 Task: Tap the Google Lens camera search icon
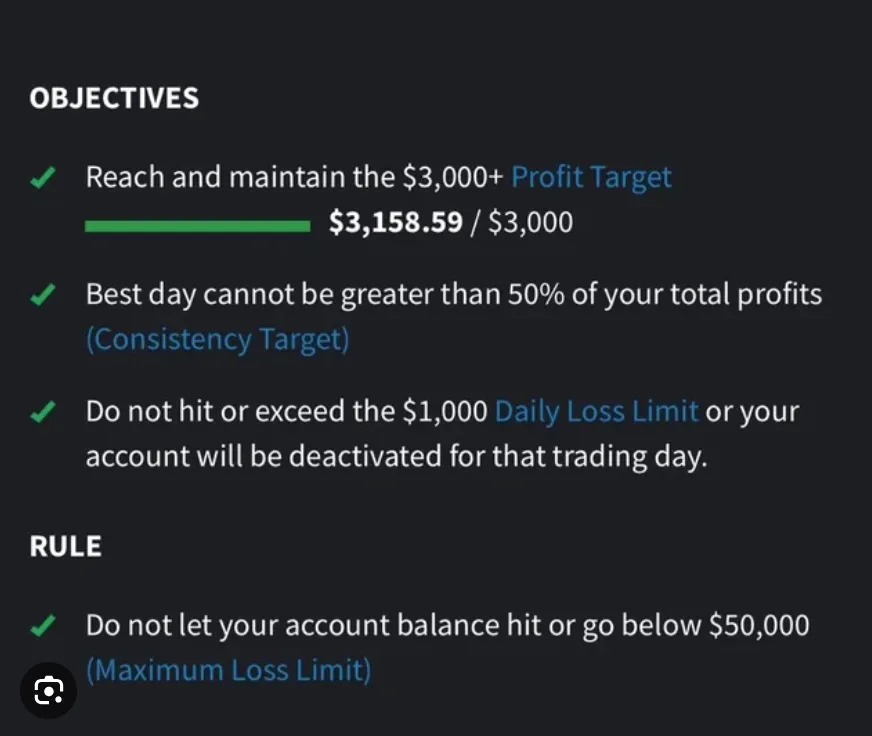48,690
